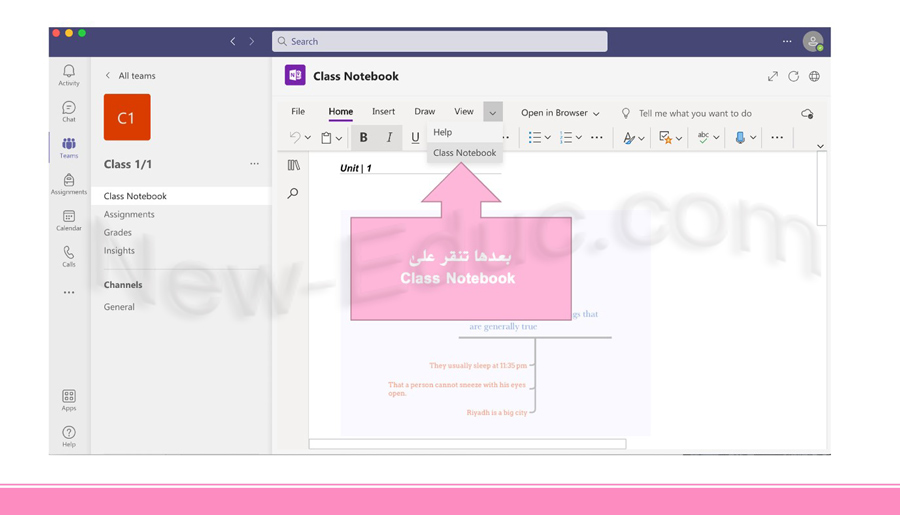The image size is (900, 515).
Task: Toggle Underline formatting
Action: coord(415,137)
